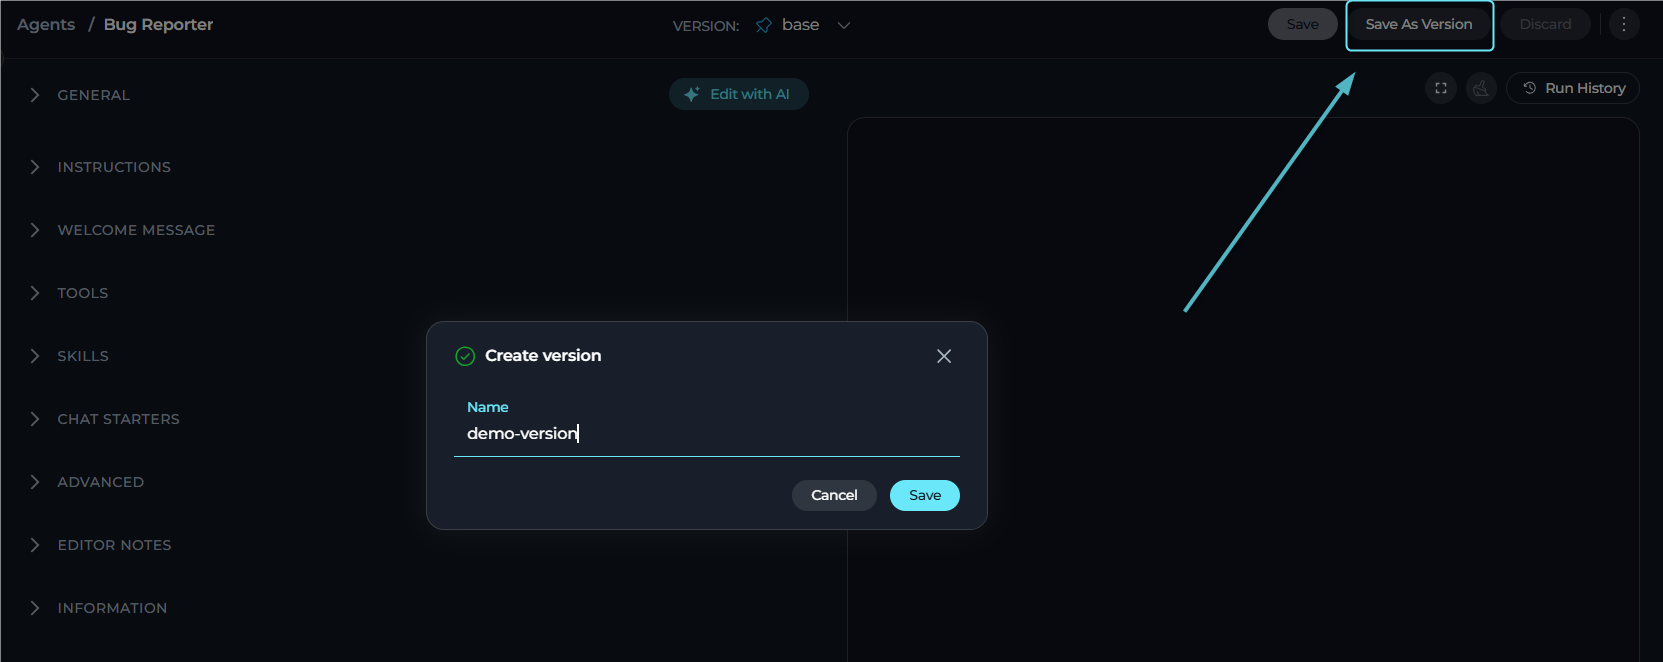Click Edit with AI button

(x=739, y=94)
